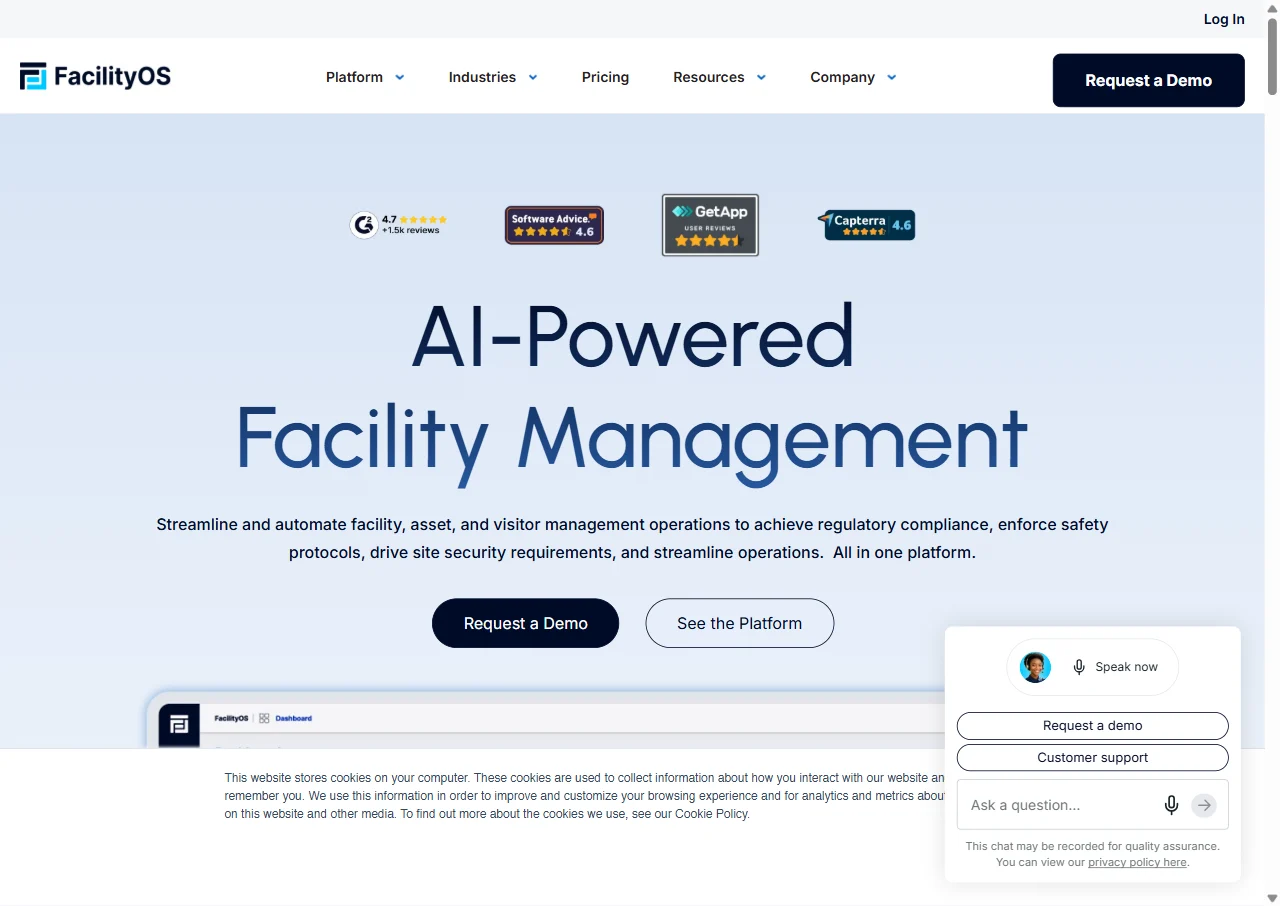This screenshot has height=906, width=1280.
Task: Open the G2 4.7 reviews badge
Action: coord(398,225)
